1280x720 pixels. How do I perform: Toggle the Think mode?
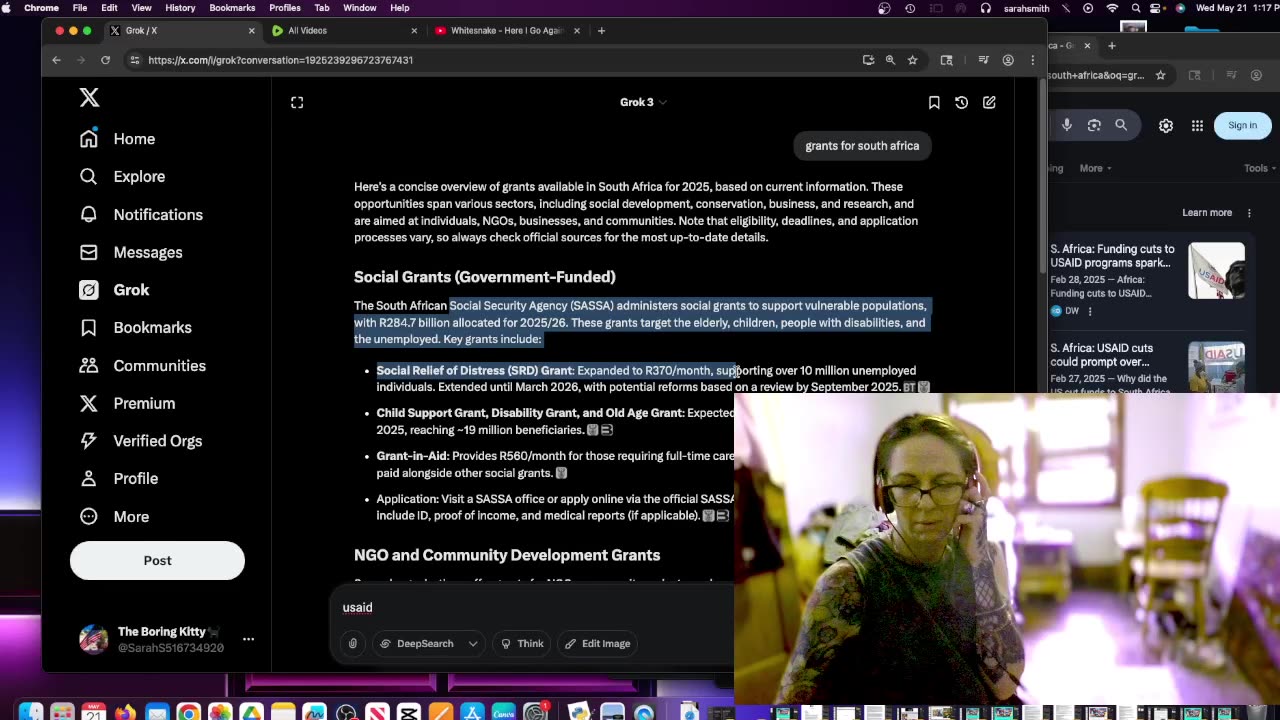click(x=522, y=643)
